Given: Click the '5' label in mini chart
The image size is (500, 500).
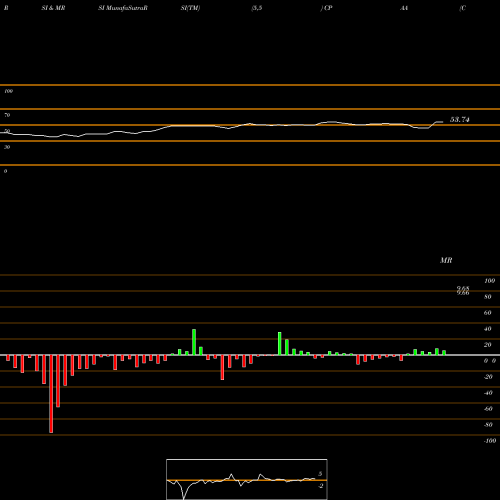Looking at the screenshot, I should [x=320, y=474].
